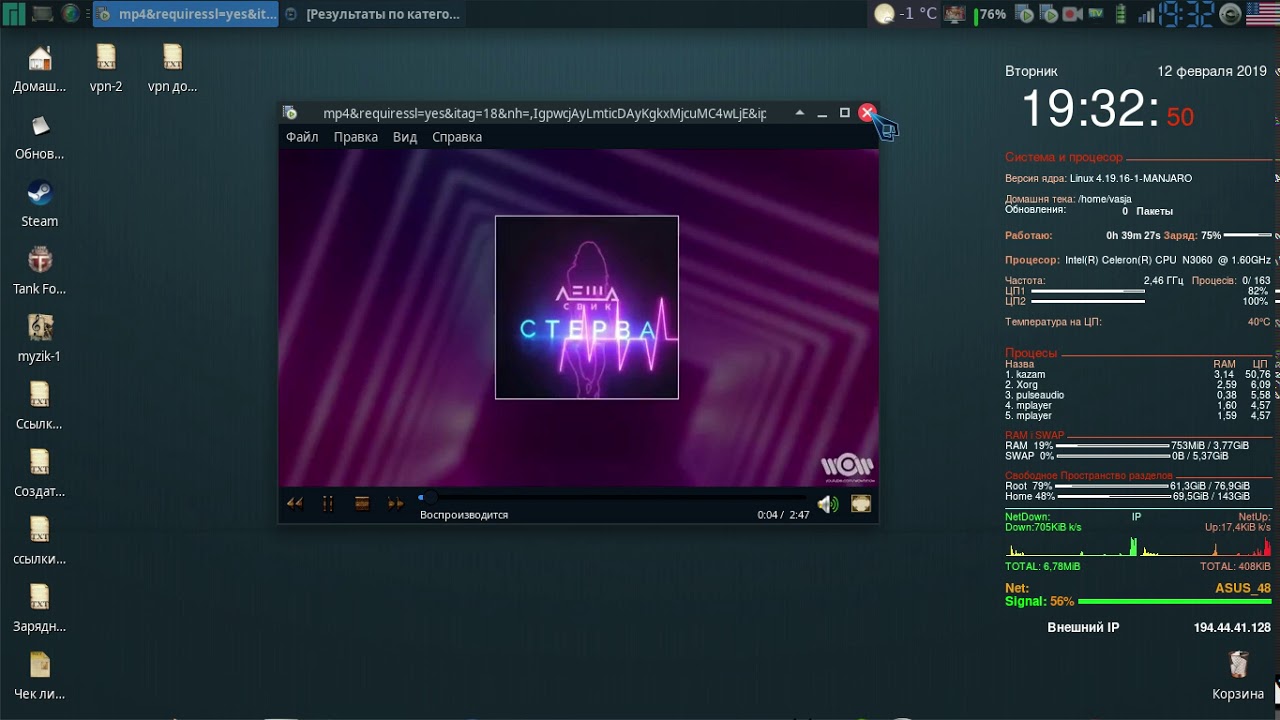Click the screen thumbnail tray icon
Screen dimensions: 1280x720
pyautogui.click(x=955, y=14)
